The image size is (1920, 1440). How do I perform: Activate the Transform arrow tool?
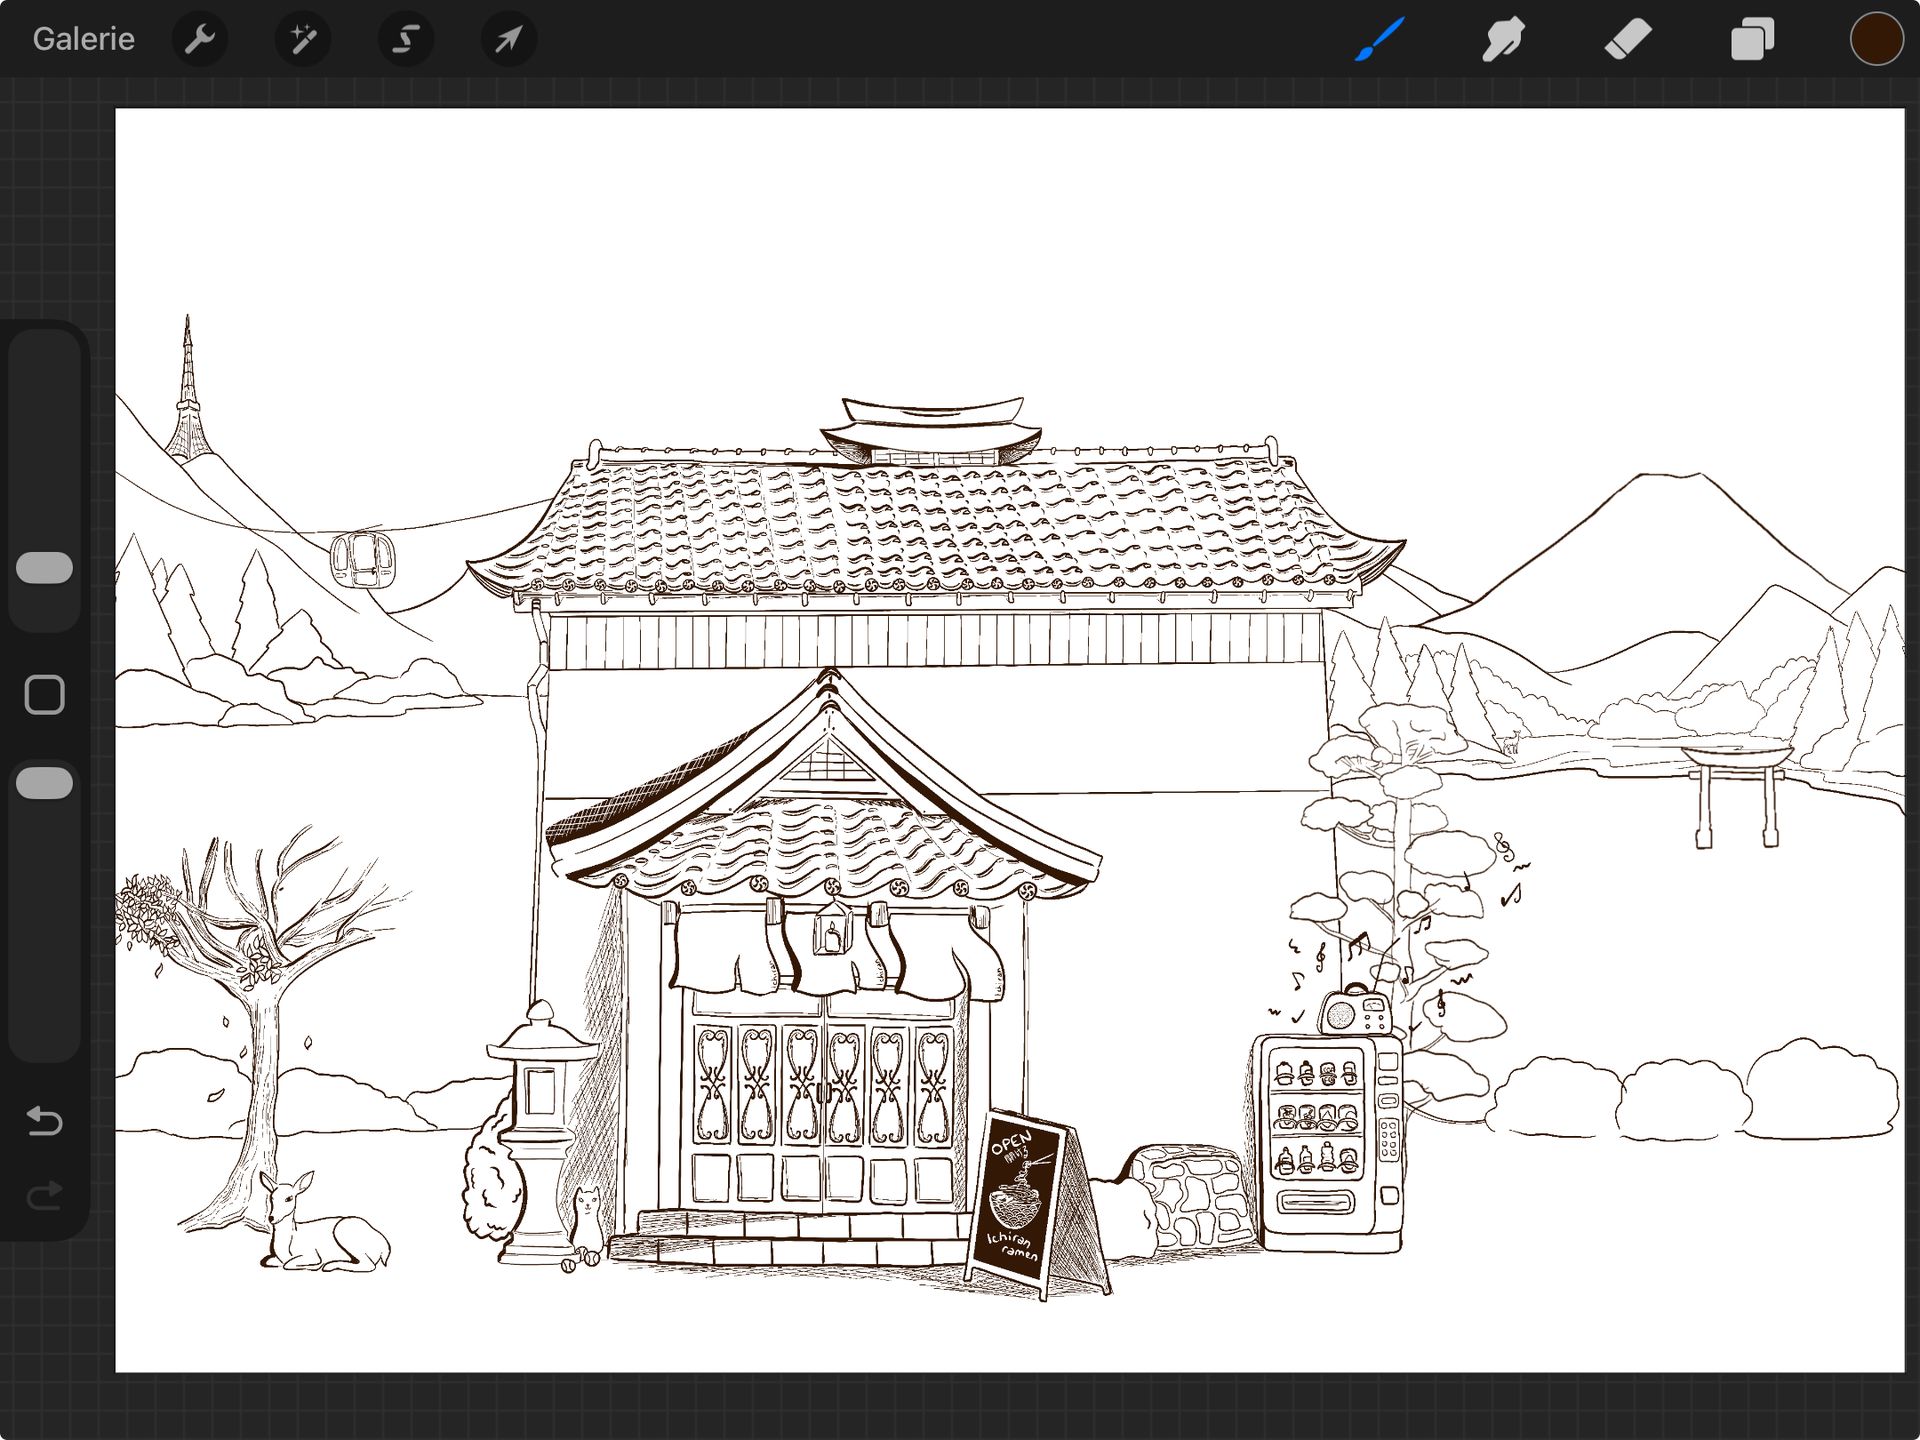(x=509, y=38)
